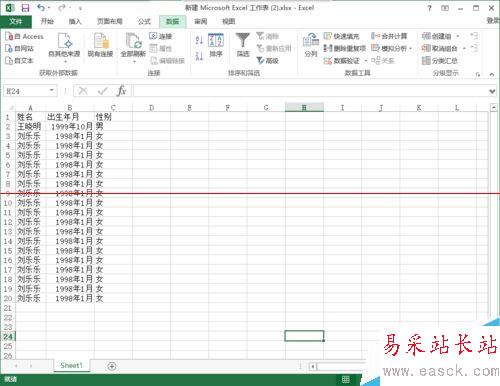Switch to the 审阅 review tab
This screenshot has width=500, height=386.
(x=201, y=22)
